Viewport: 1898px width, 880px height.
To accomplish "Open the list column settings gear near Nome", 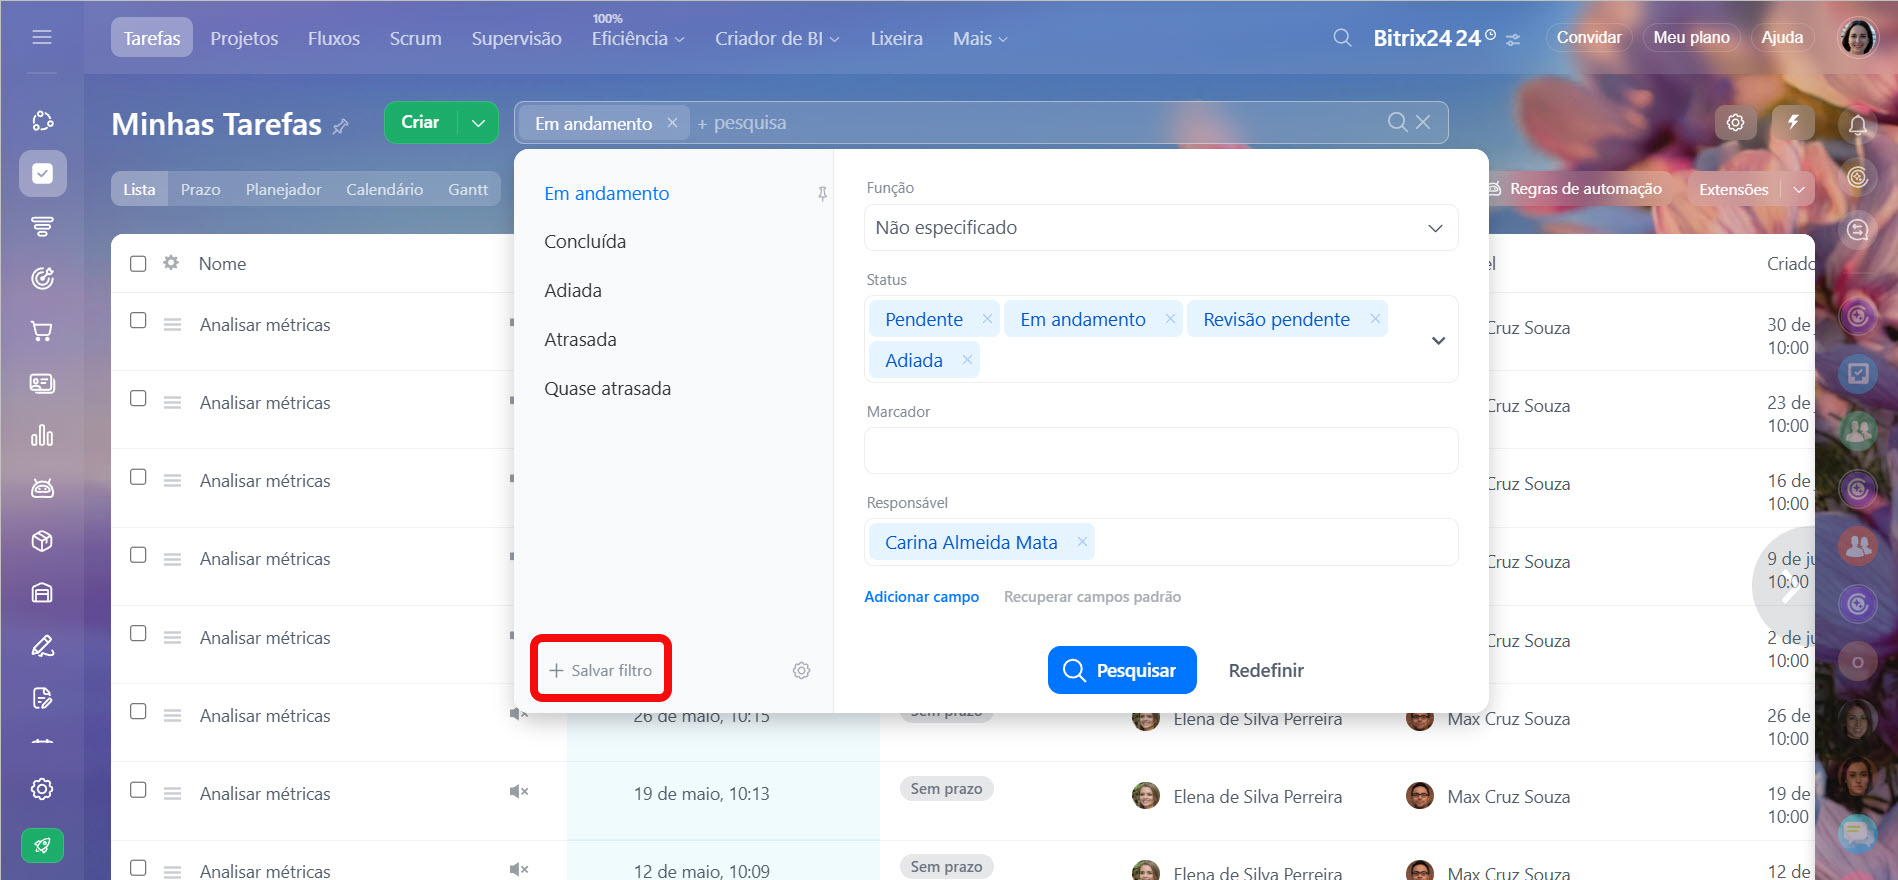I will pos(171,262).
